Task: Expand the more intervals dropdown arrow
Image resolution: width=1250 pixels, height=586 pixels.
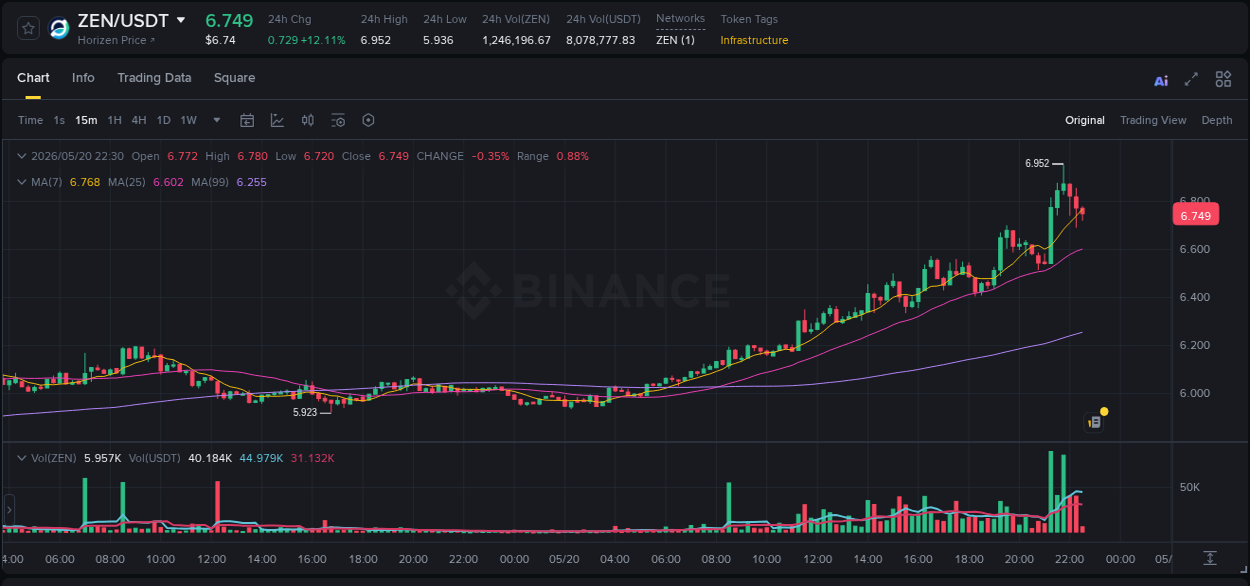Action: coord(217,120)
